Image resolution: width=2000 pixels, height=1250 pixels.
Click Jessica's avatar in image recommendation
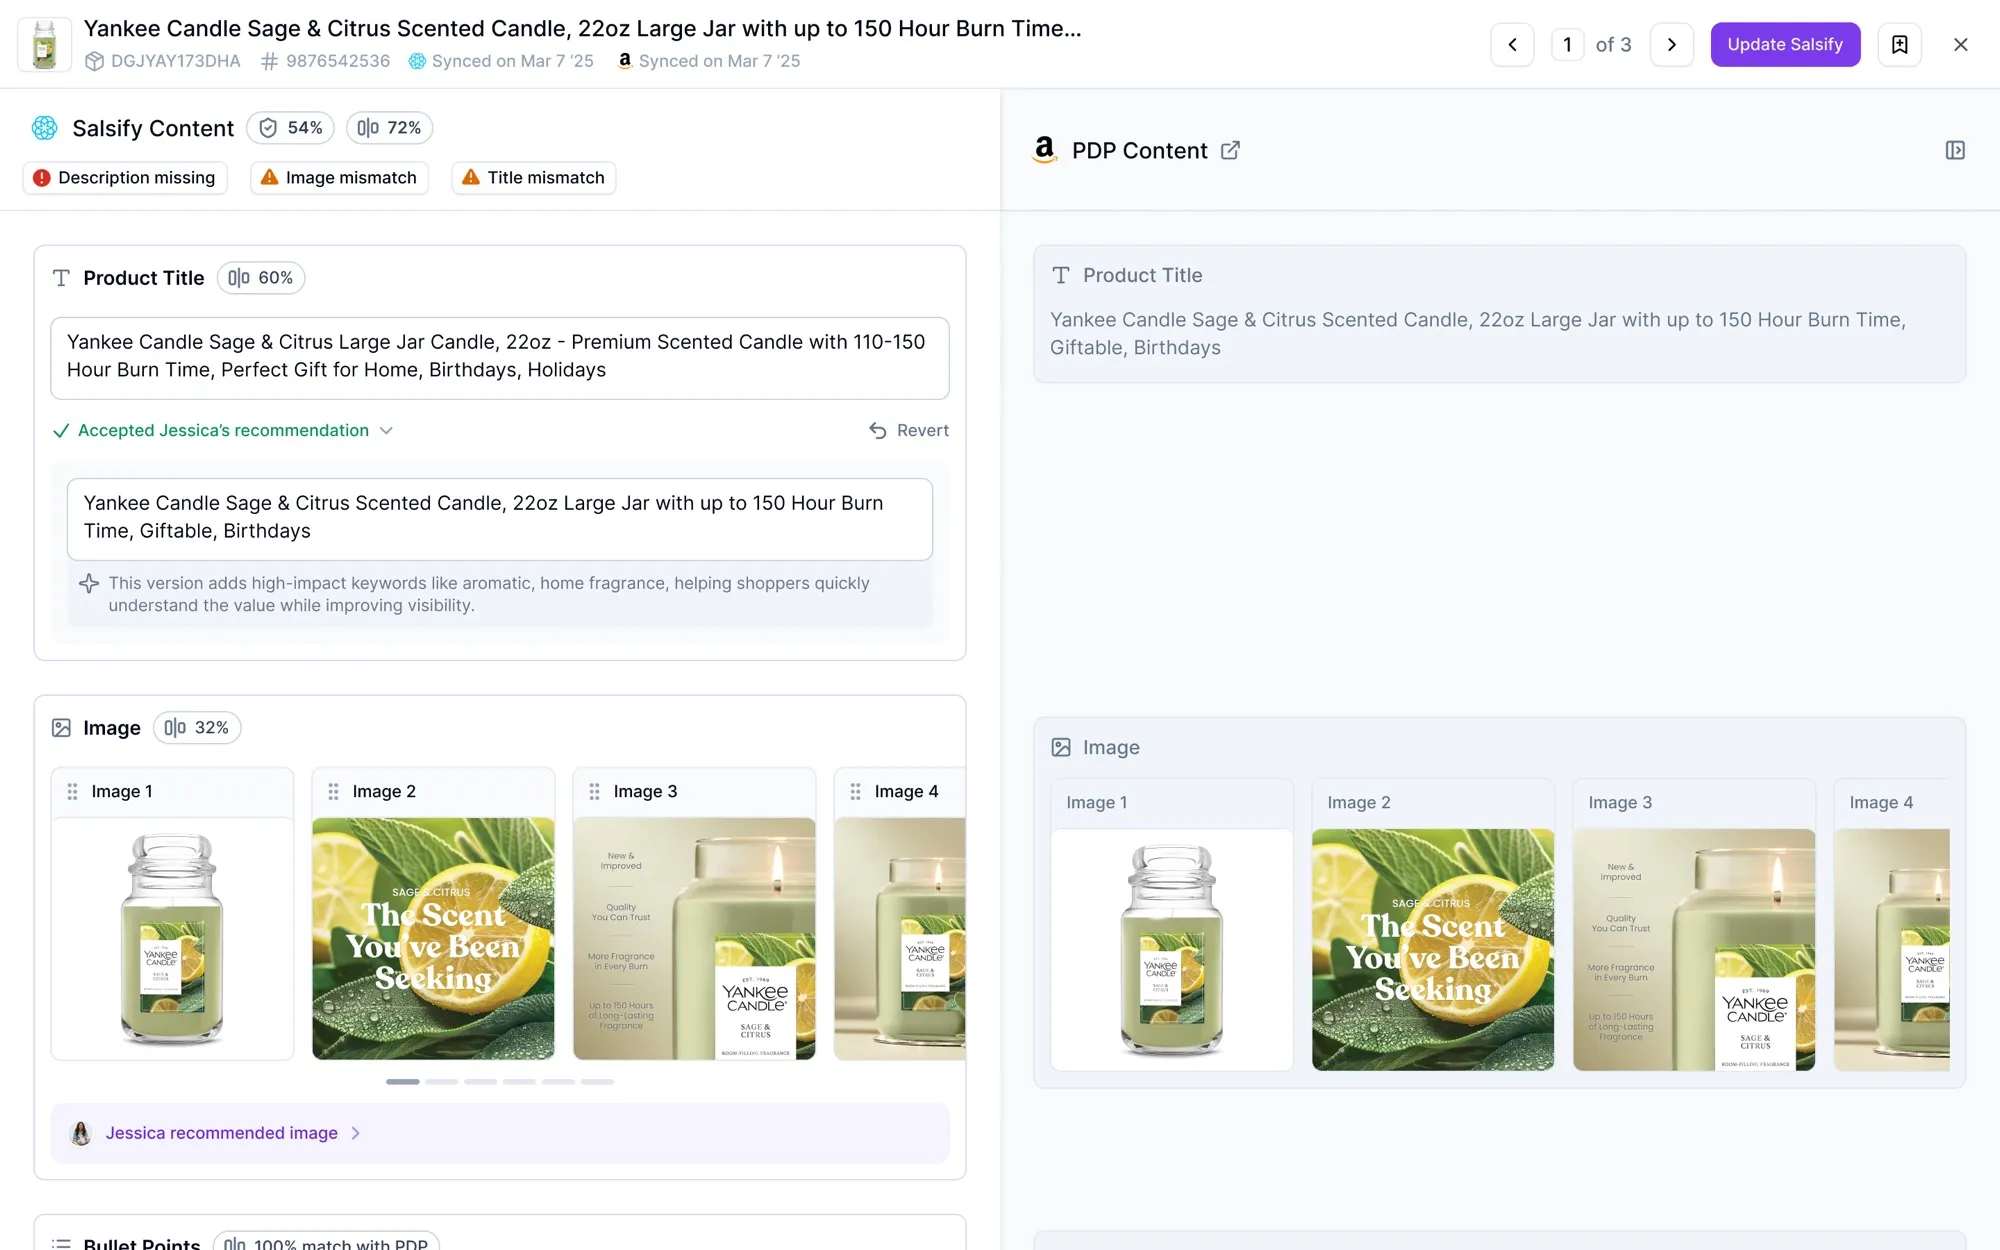point(81,1133)
